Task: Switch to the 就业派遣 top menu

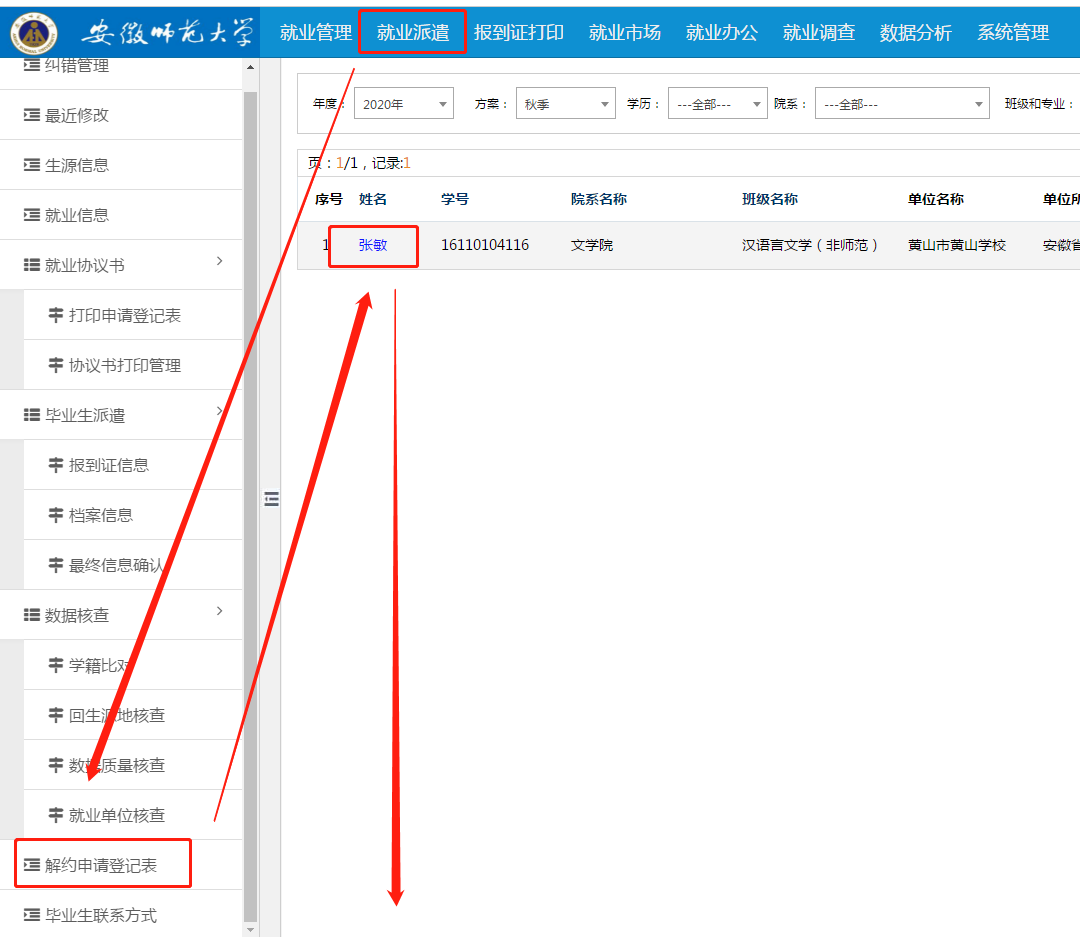Action: pos(412,32)
